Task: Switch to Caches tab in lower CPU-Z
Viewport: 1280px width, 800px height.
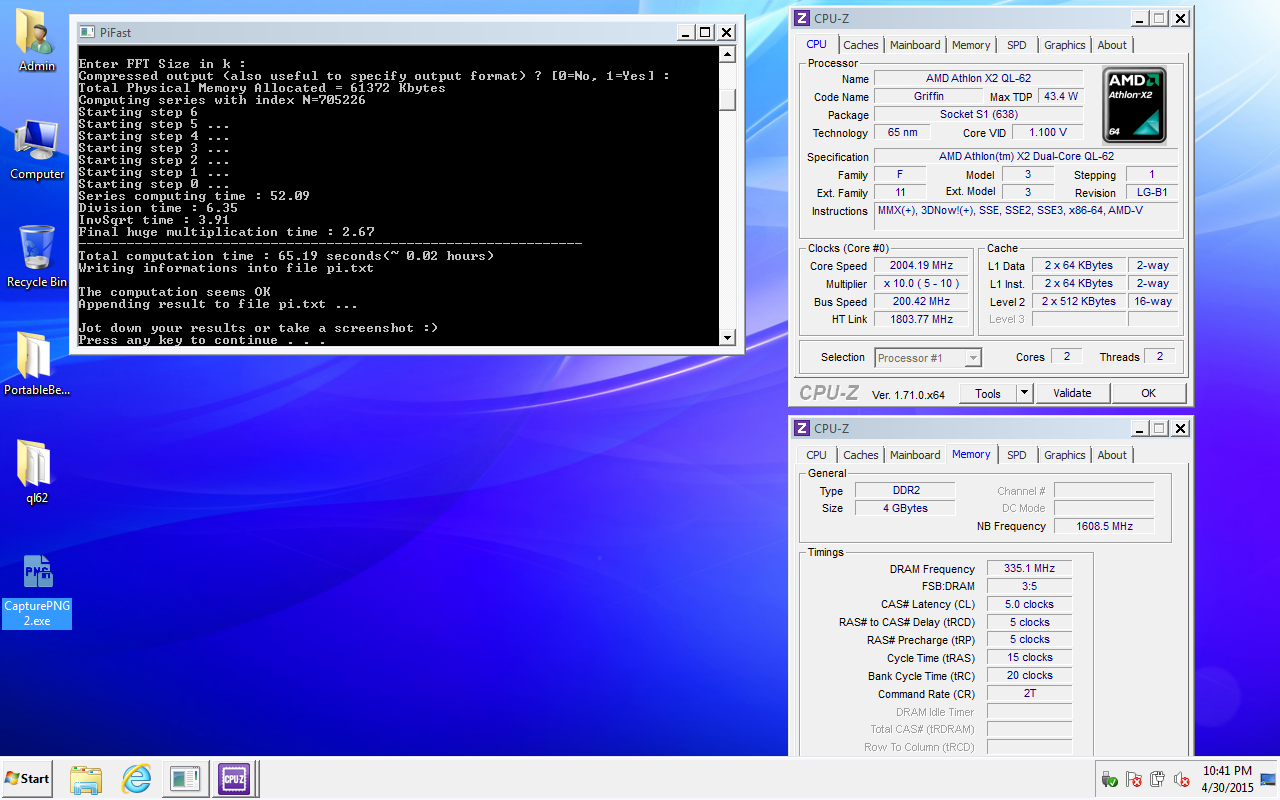Action: pyautogui.click(x=861, y=455)
